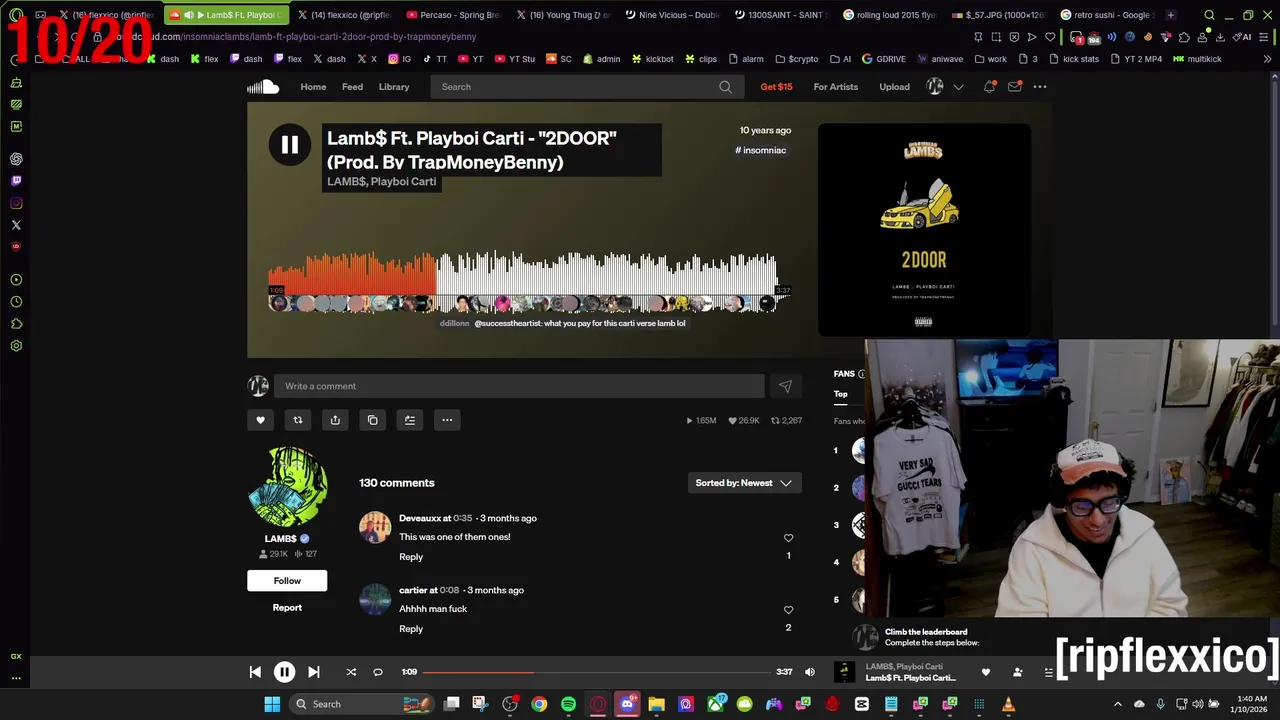
Task: Follow the LAMB$ artist
Action: pyautogui.click(x=287, y=581)
